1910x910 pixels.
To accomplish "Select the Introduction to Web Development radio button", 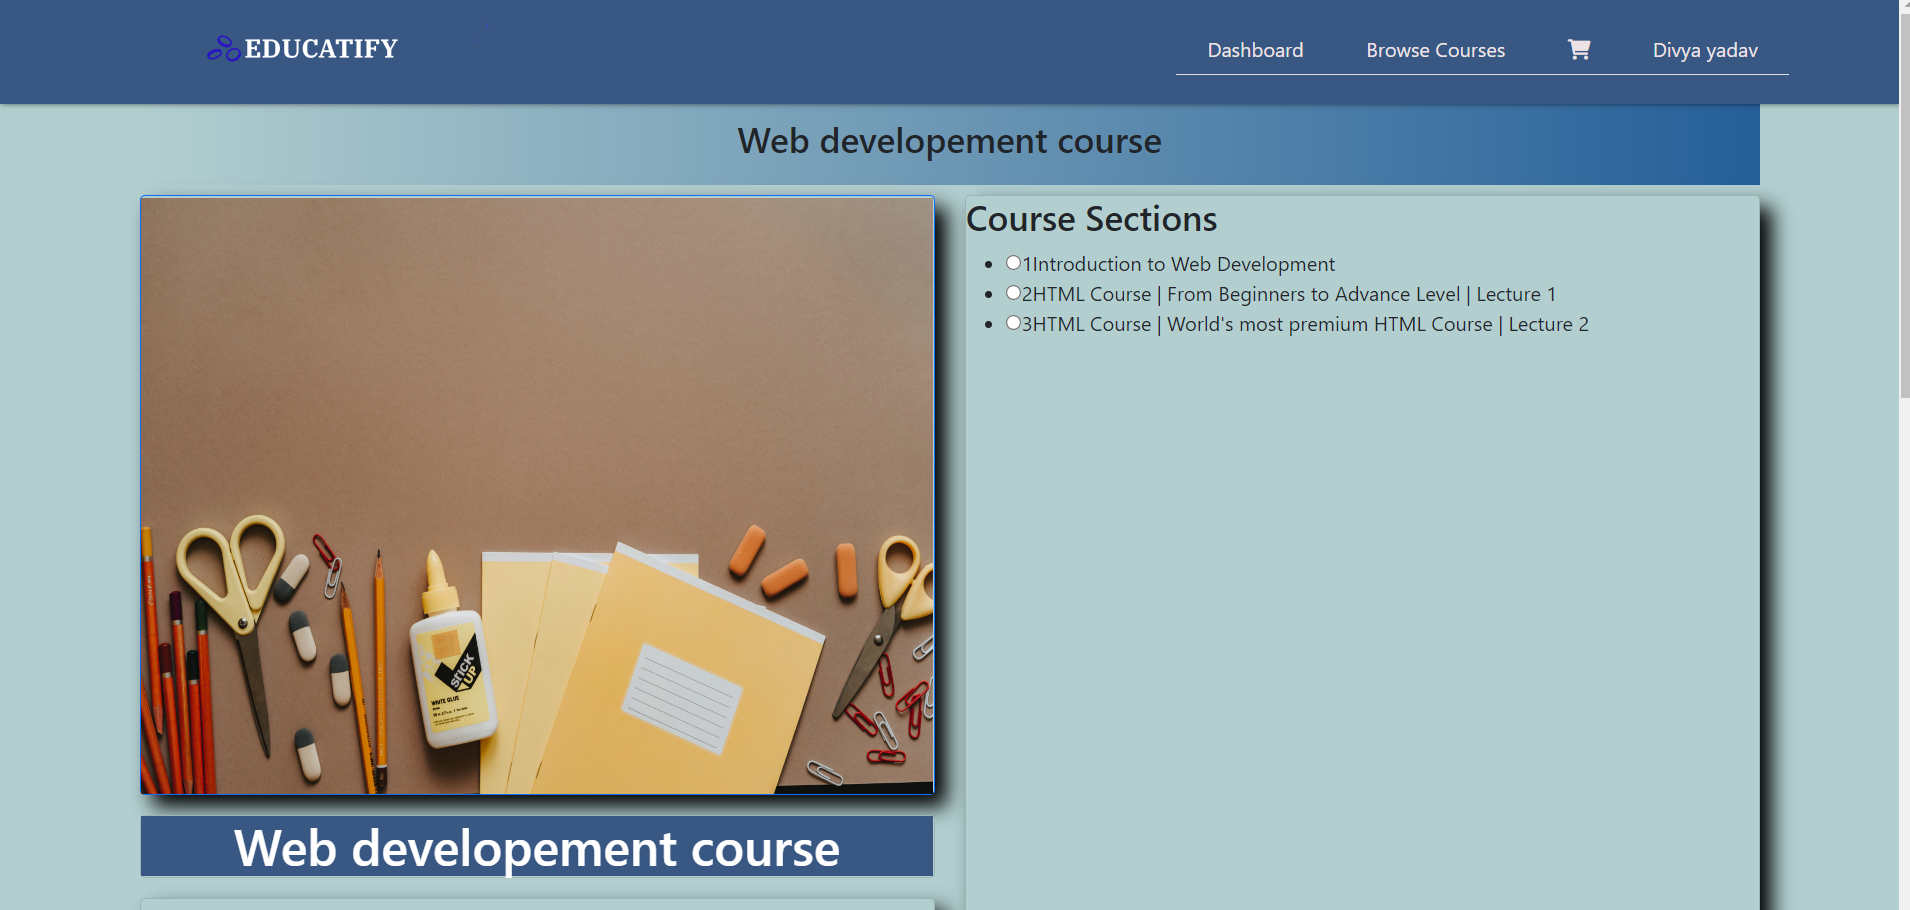I will point(1013,263).
